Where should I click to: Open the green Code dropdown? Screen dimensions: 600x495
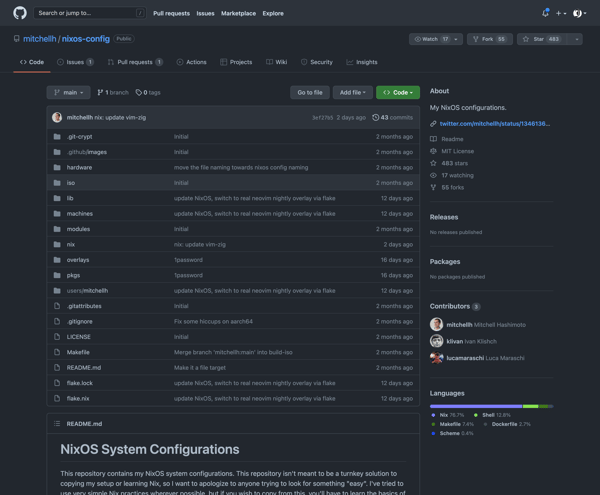coord(398,92)
